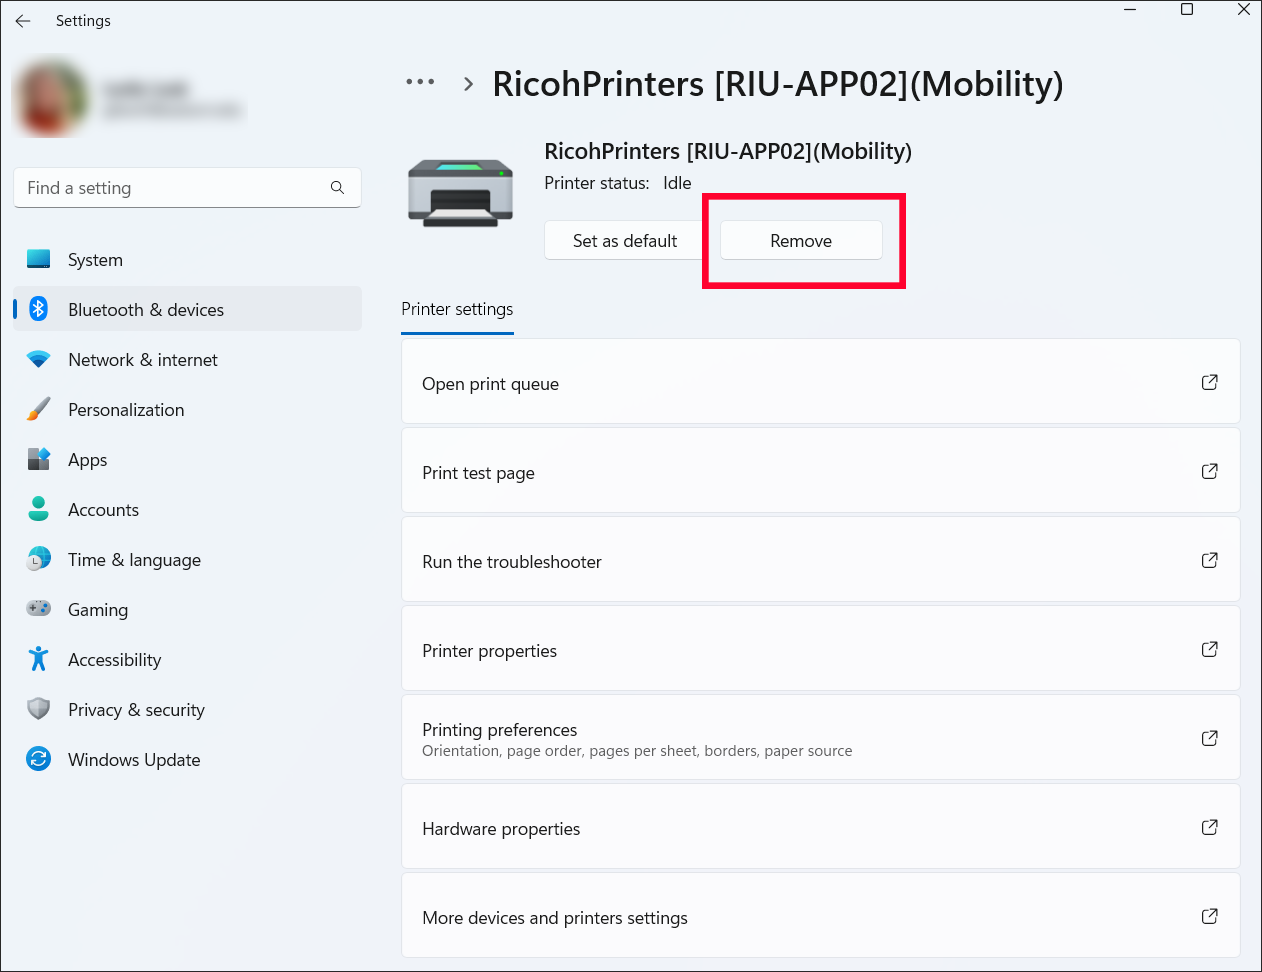Click external-link icon for Printing preferences

[x=1210, y=738]
